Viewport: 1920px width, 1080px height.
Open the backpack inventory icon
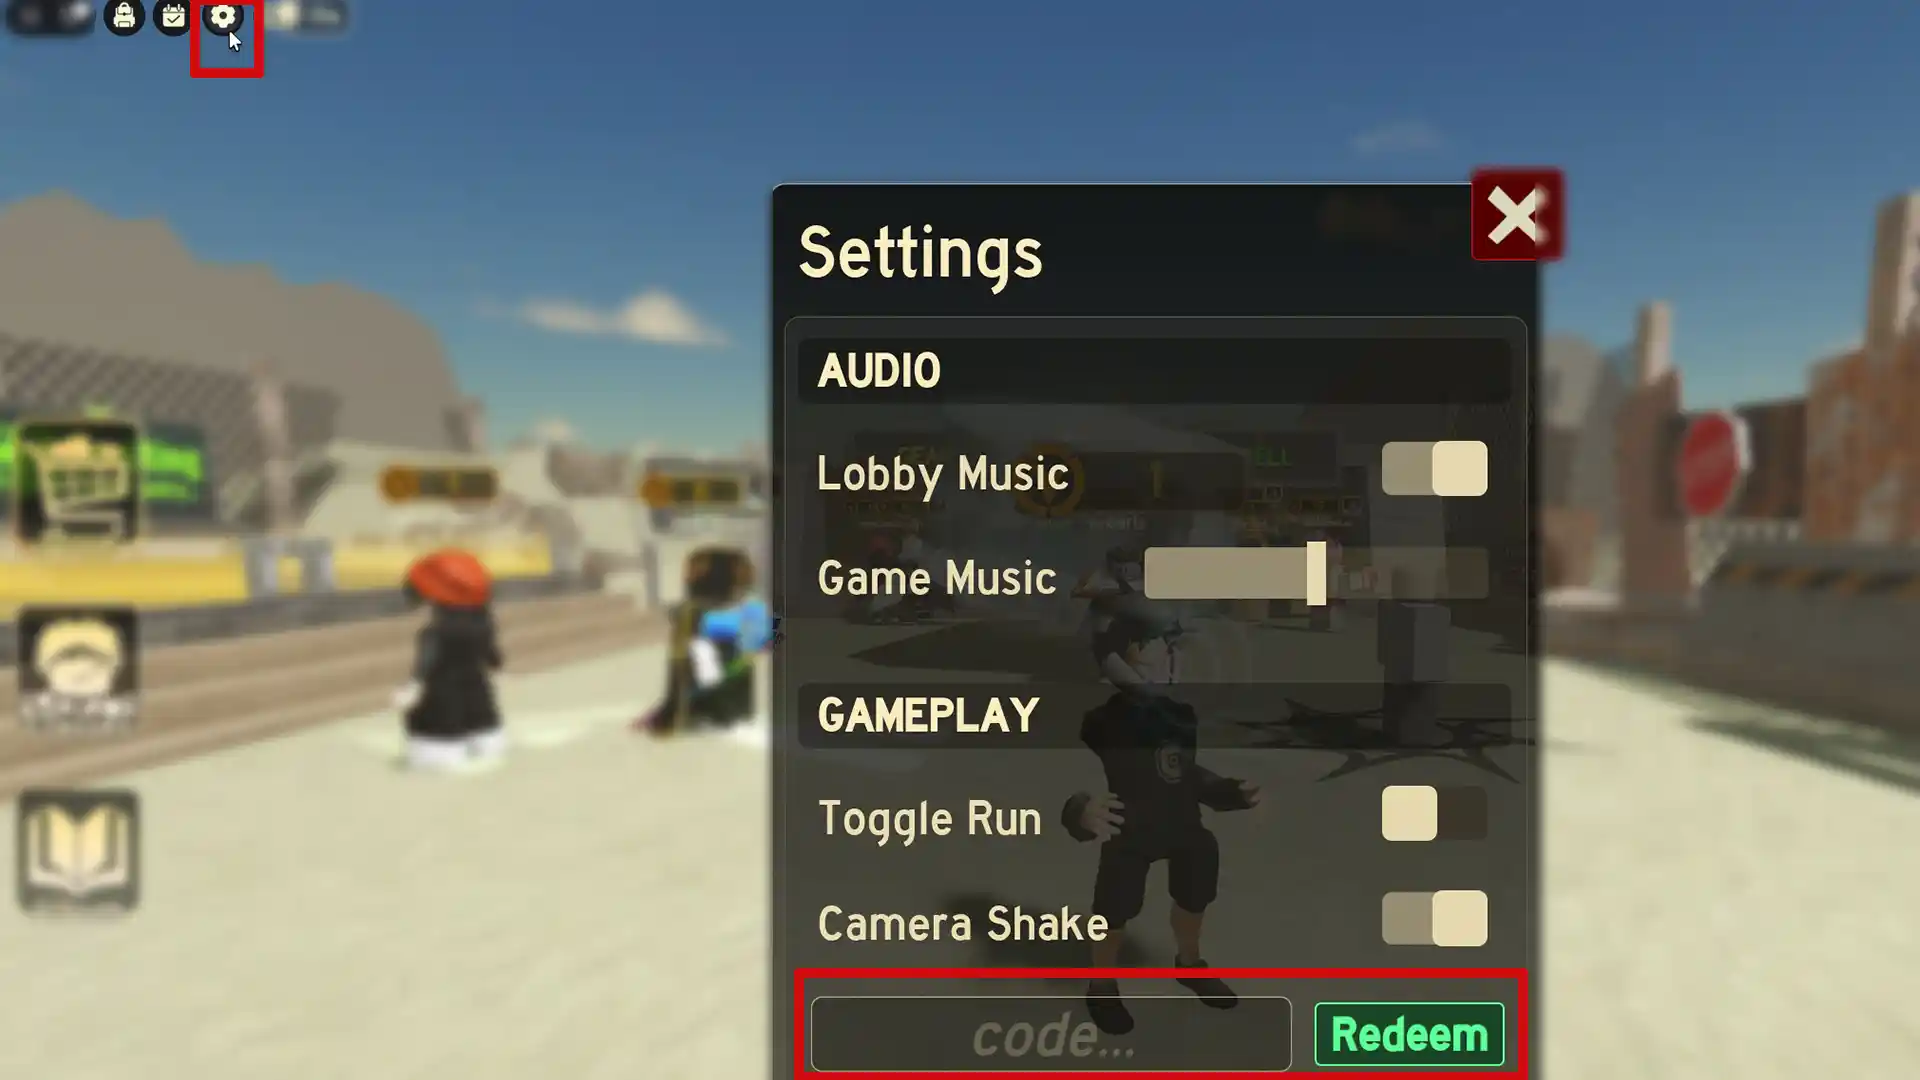coord(124,16)
